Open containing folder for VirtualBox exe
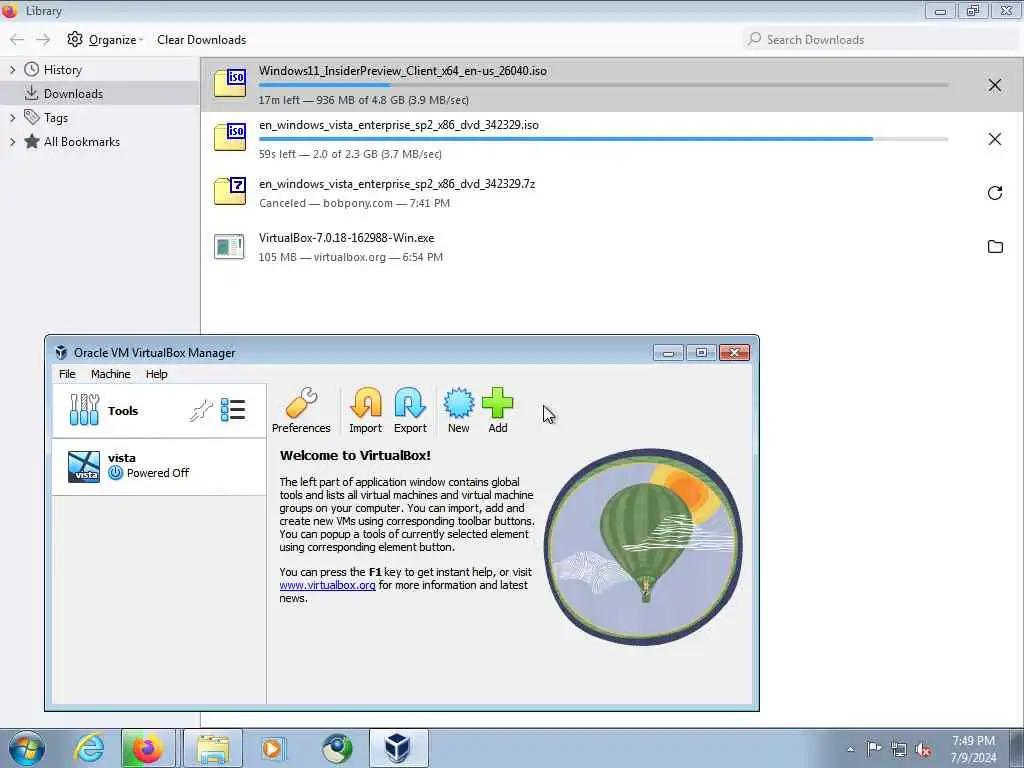This screenshot has height=768, width=1024. (995, 247)
